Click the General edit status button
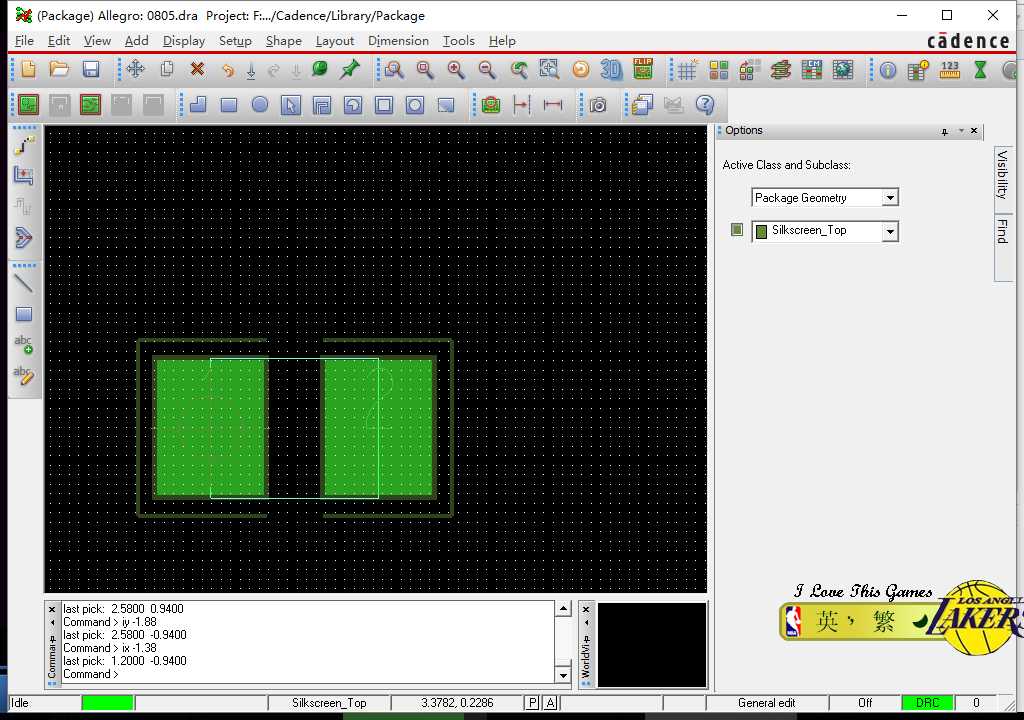 [x=766, y=703]
